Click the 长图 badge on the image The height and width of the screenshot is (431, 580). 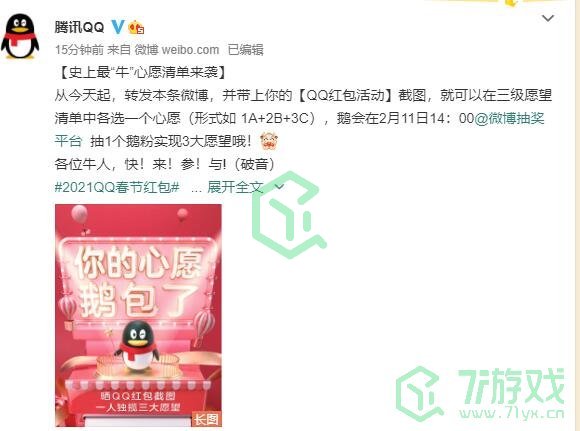click(x=206, y=419)
